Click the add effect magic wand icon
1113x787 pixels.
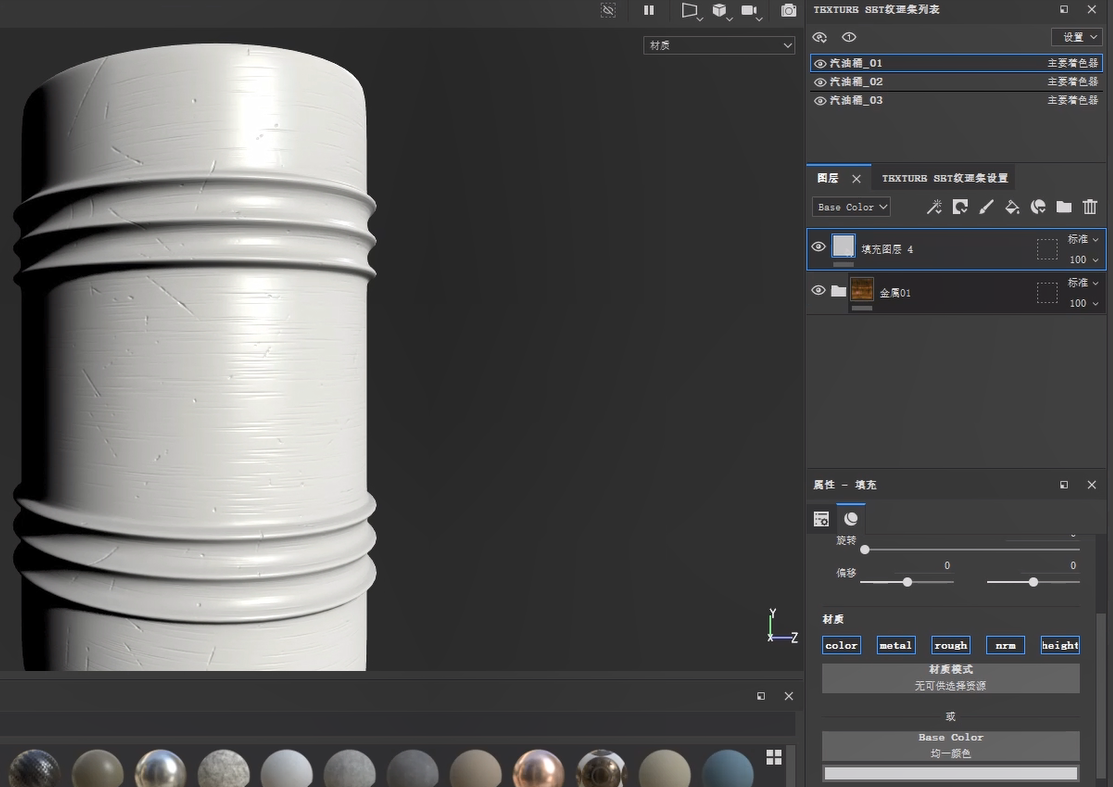pyautogui.click(x=934, y=207)
